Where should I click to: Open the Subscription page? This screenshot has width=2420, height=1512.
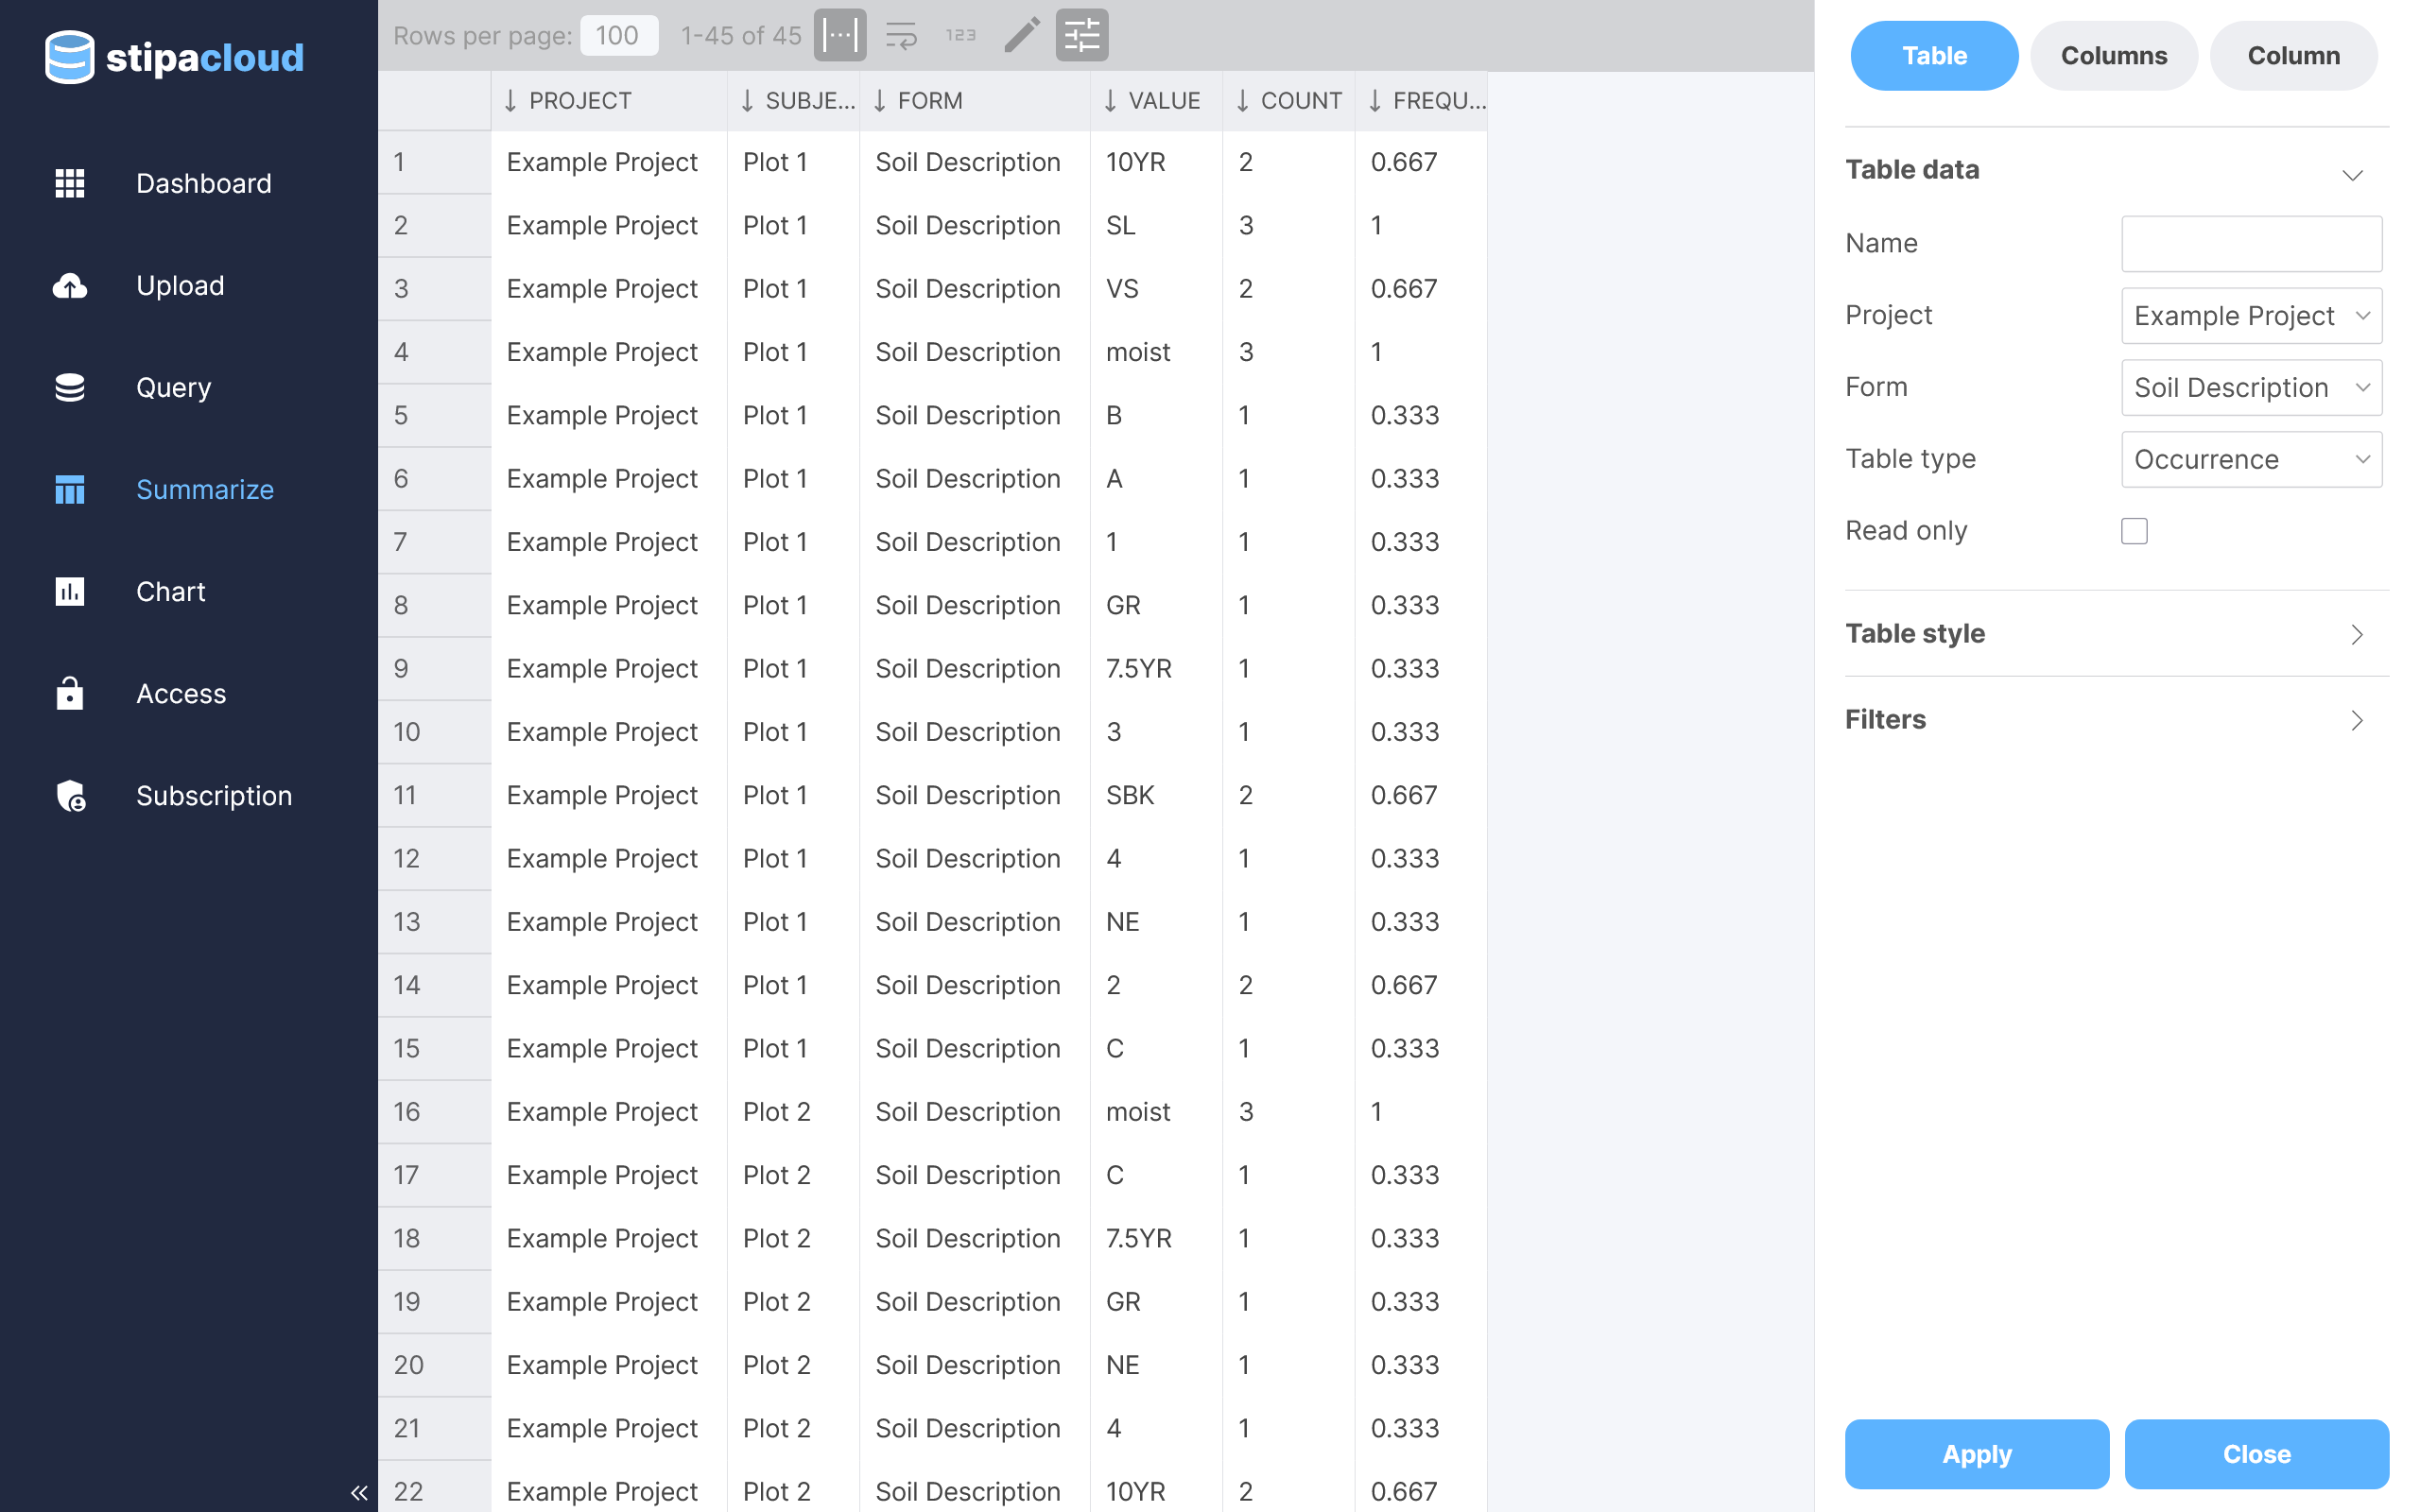tap(213, 796)
